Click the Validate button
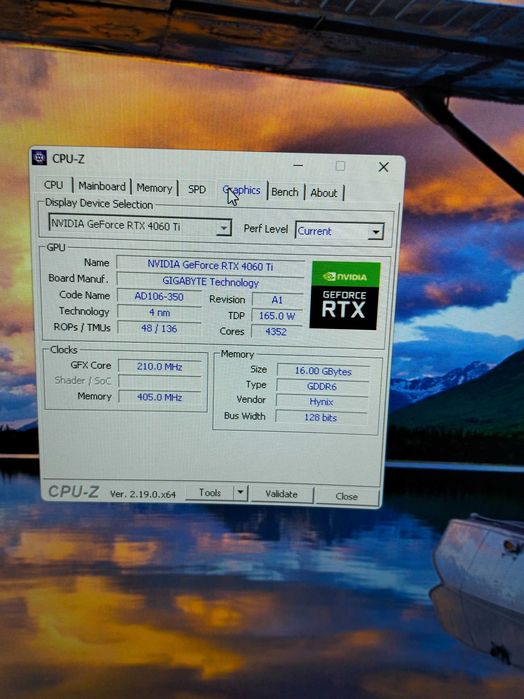524x699 pixels. pyautogui.click(x=281, y=494)
